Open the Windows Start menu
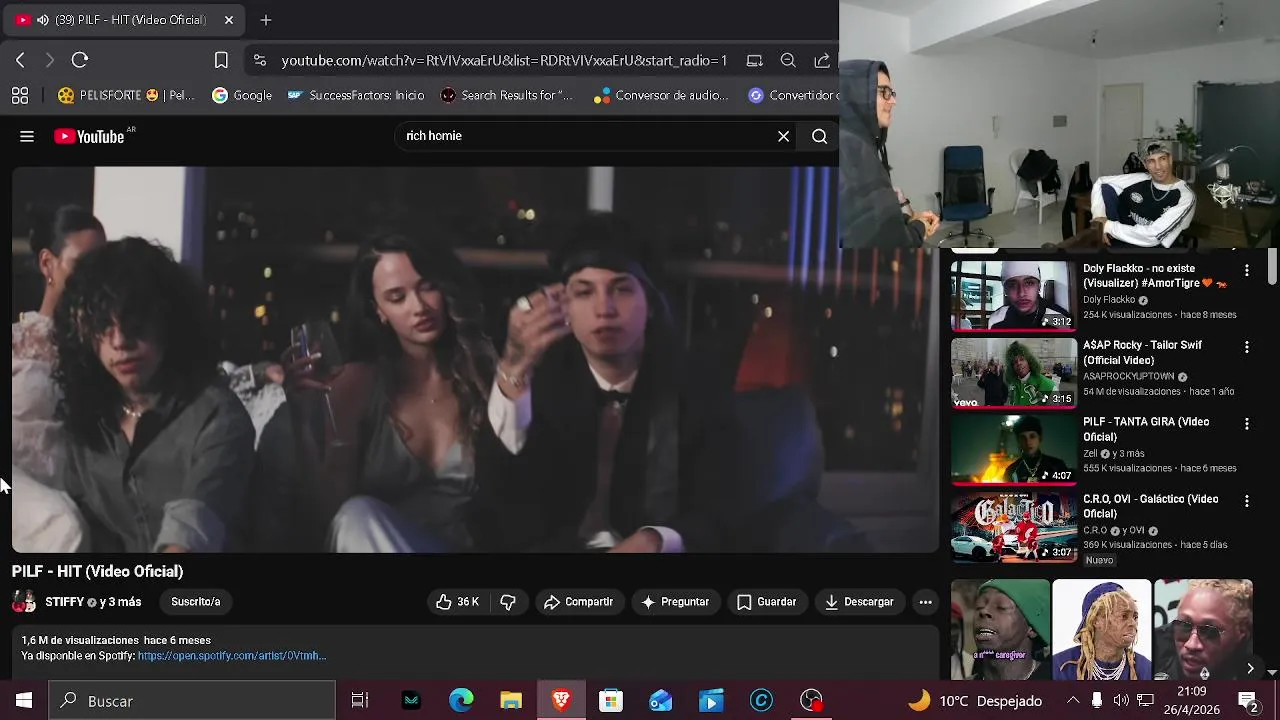 pos(24,701)
